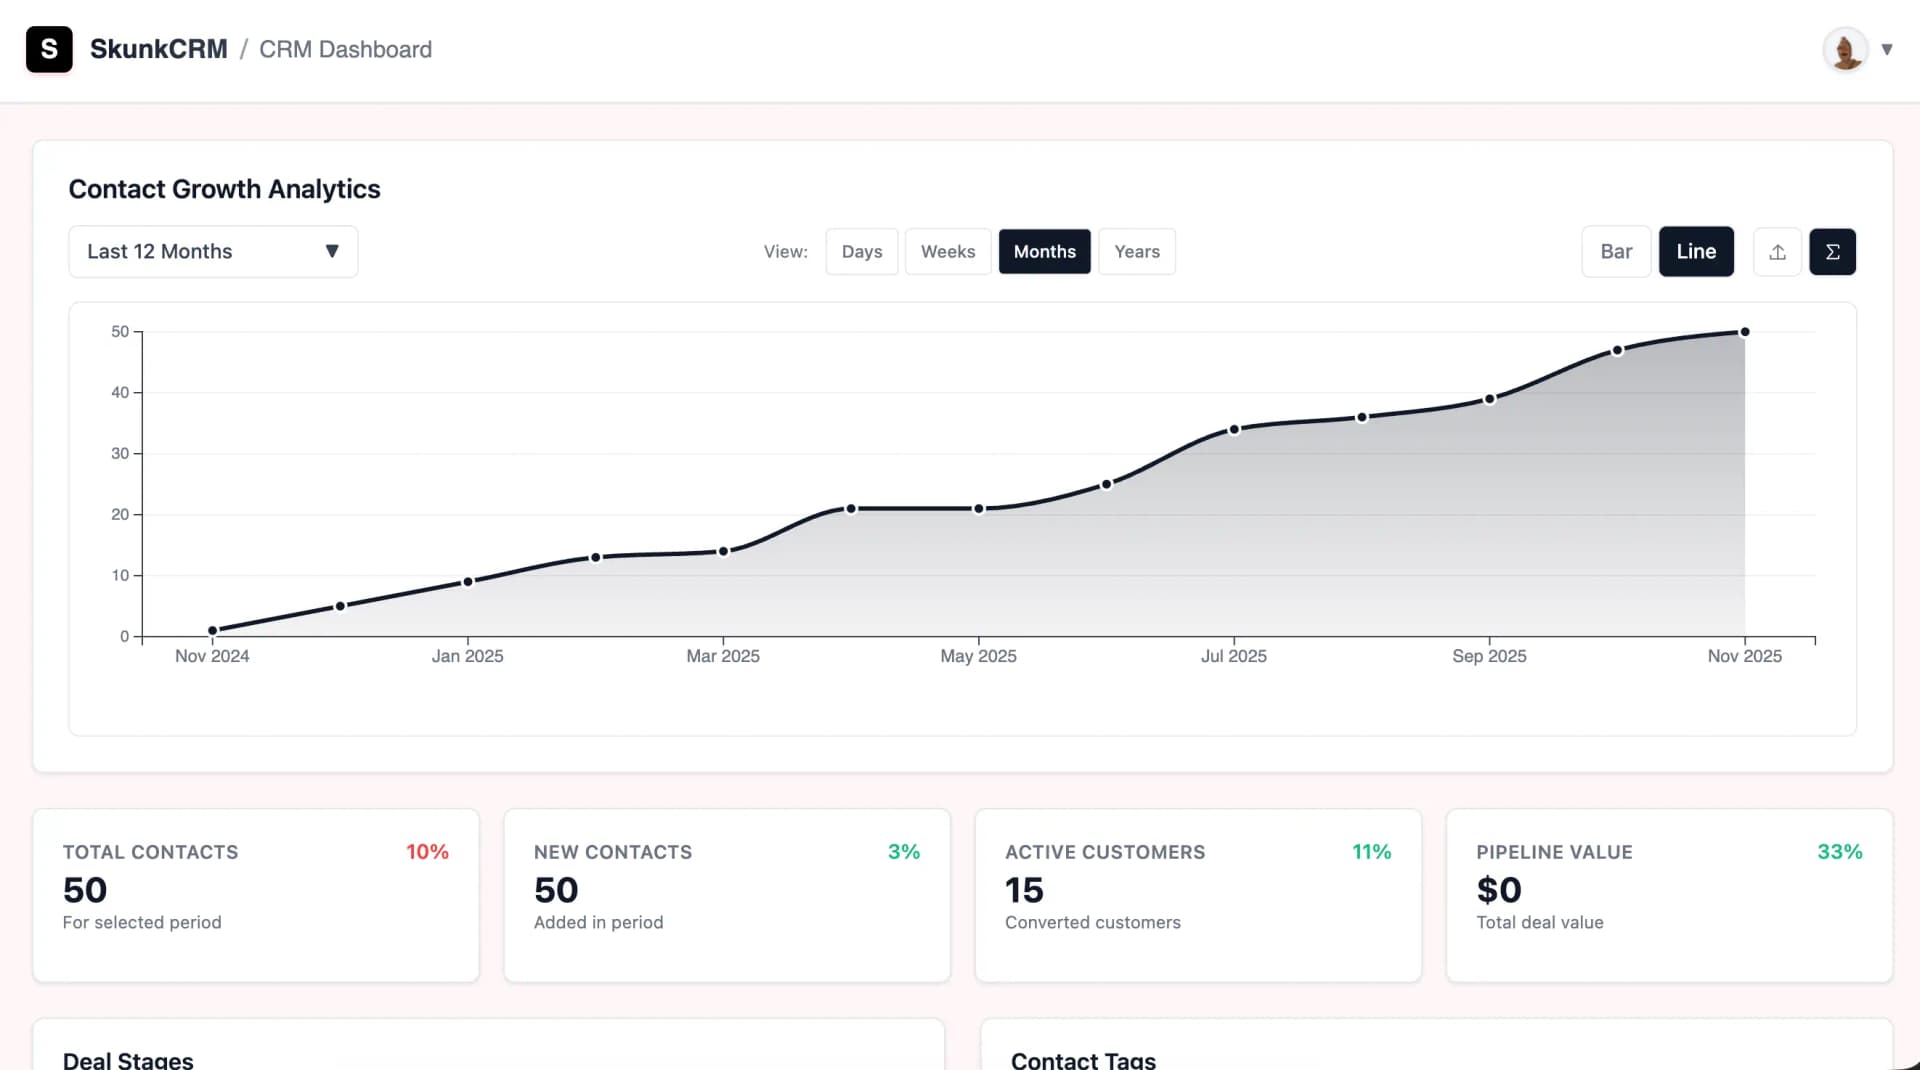The image size is (1920, 1070).
Task: Switch view to Days
Action: click(861, 251)
